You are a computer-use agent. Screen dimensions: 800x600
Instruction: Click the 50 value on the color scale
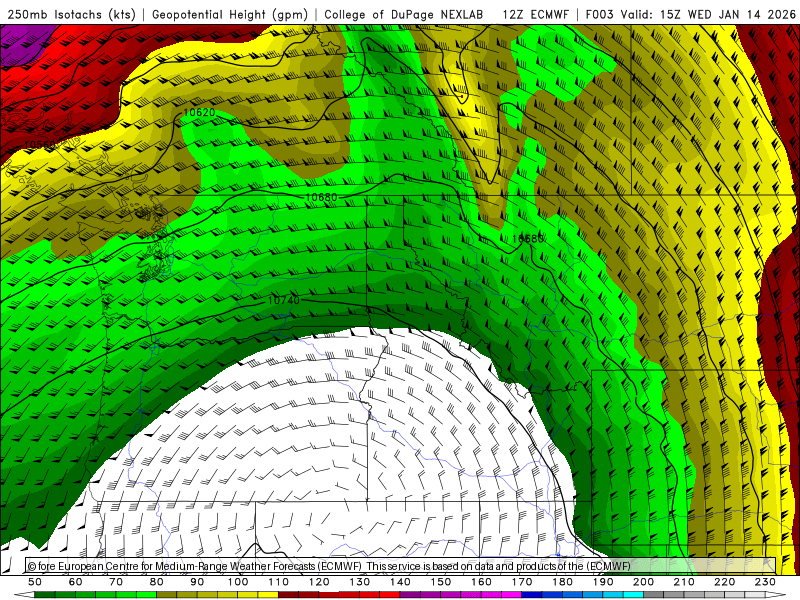[x=35, y=582]
